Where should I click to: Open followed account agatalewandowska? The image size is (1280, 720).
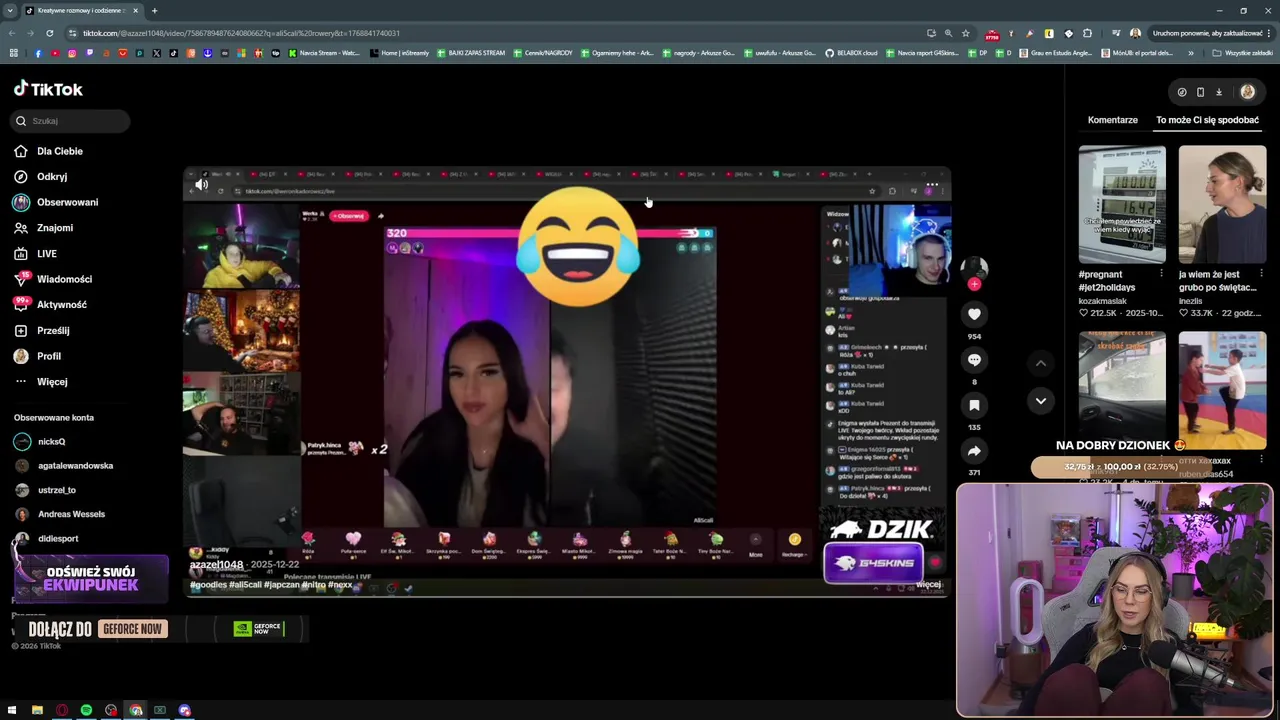[x=75, y=466]
